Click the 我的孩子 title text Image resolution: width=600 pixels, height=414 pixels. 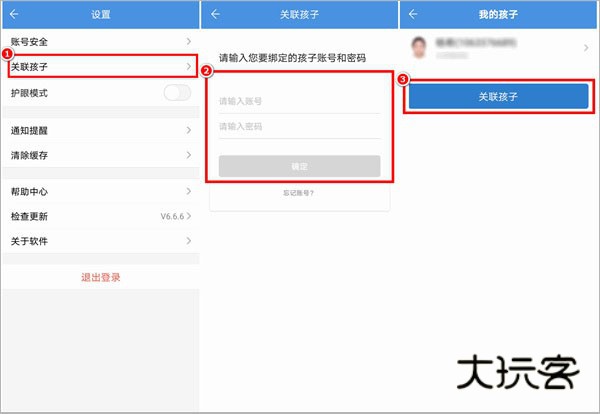498,15
